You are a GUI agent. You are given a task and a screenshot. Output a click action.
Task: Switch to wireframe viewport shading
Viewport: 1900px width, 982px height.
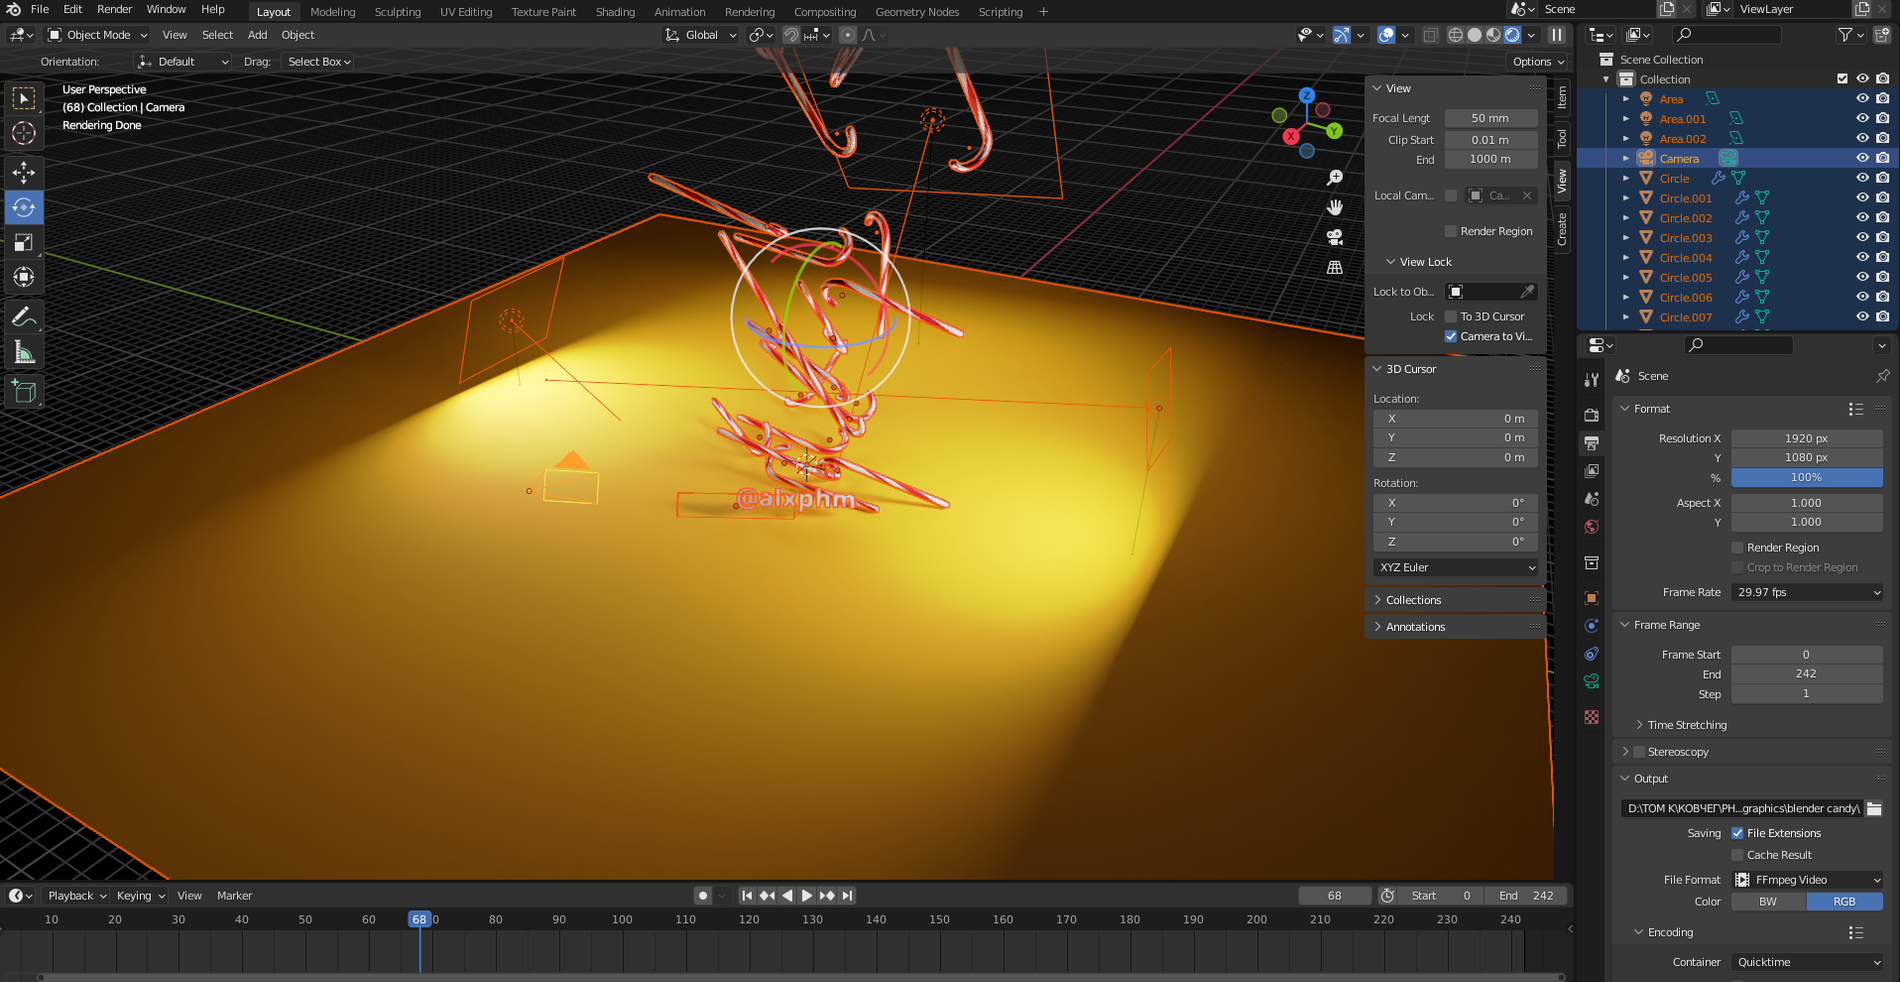point(1456,35)
